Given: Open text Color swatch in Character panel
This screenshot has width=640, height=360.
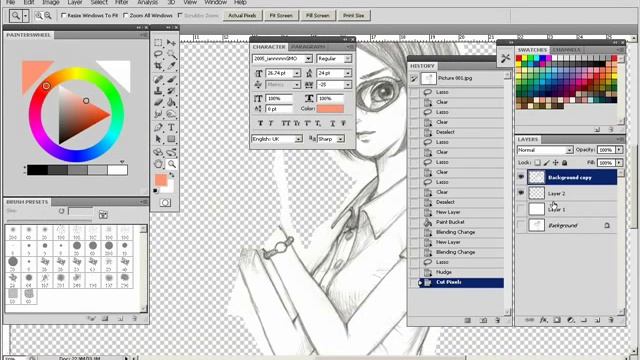Looking at the screenshot, I should click(x=330, y=109).
